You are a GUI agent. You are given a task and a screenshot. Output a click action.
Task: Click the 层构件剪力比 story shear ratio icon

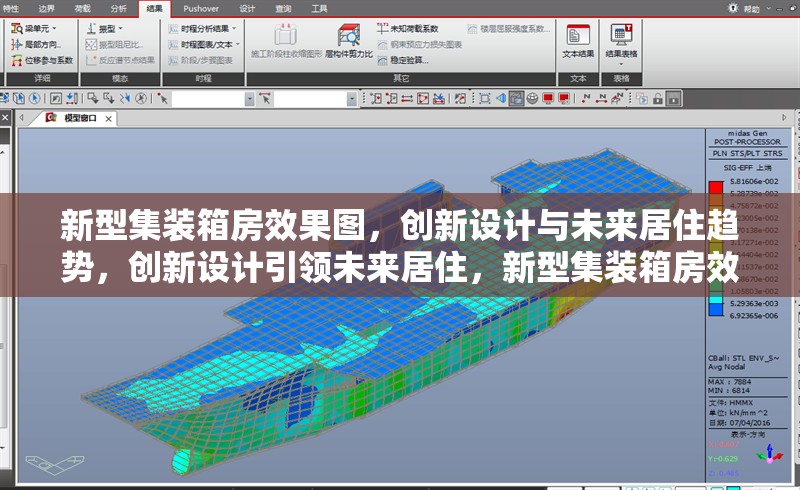[348, 38]
